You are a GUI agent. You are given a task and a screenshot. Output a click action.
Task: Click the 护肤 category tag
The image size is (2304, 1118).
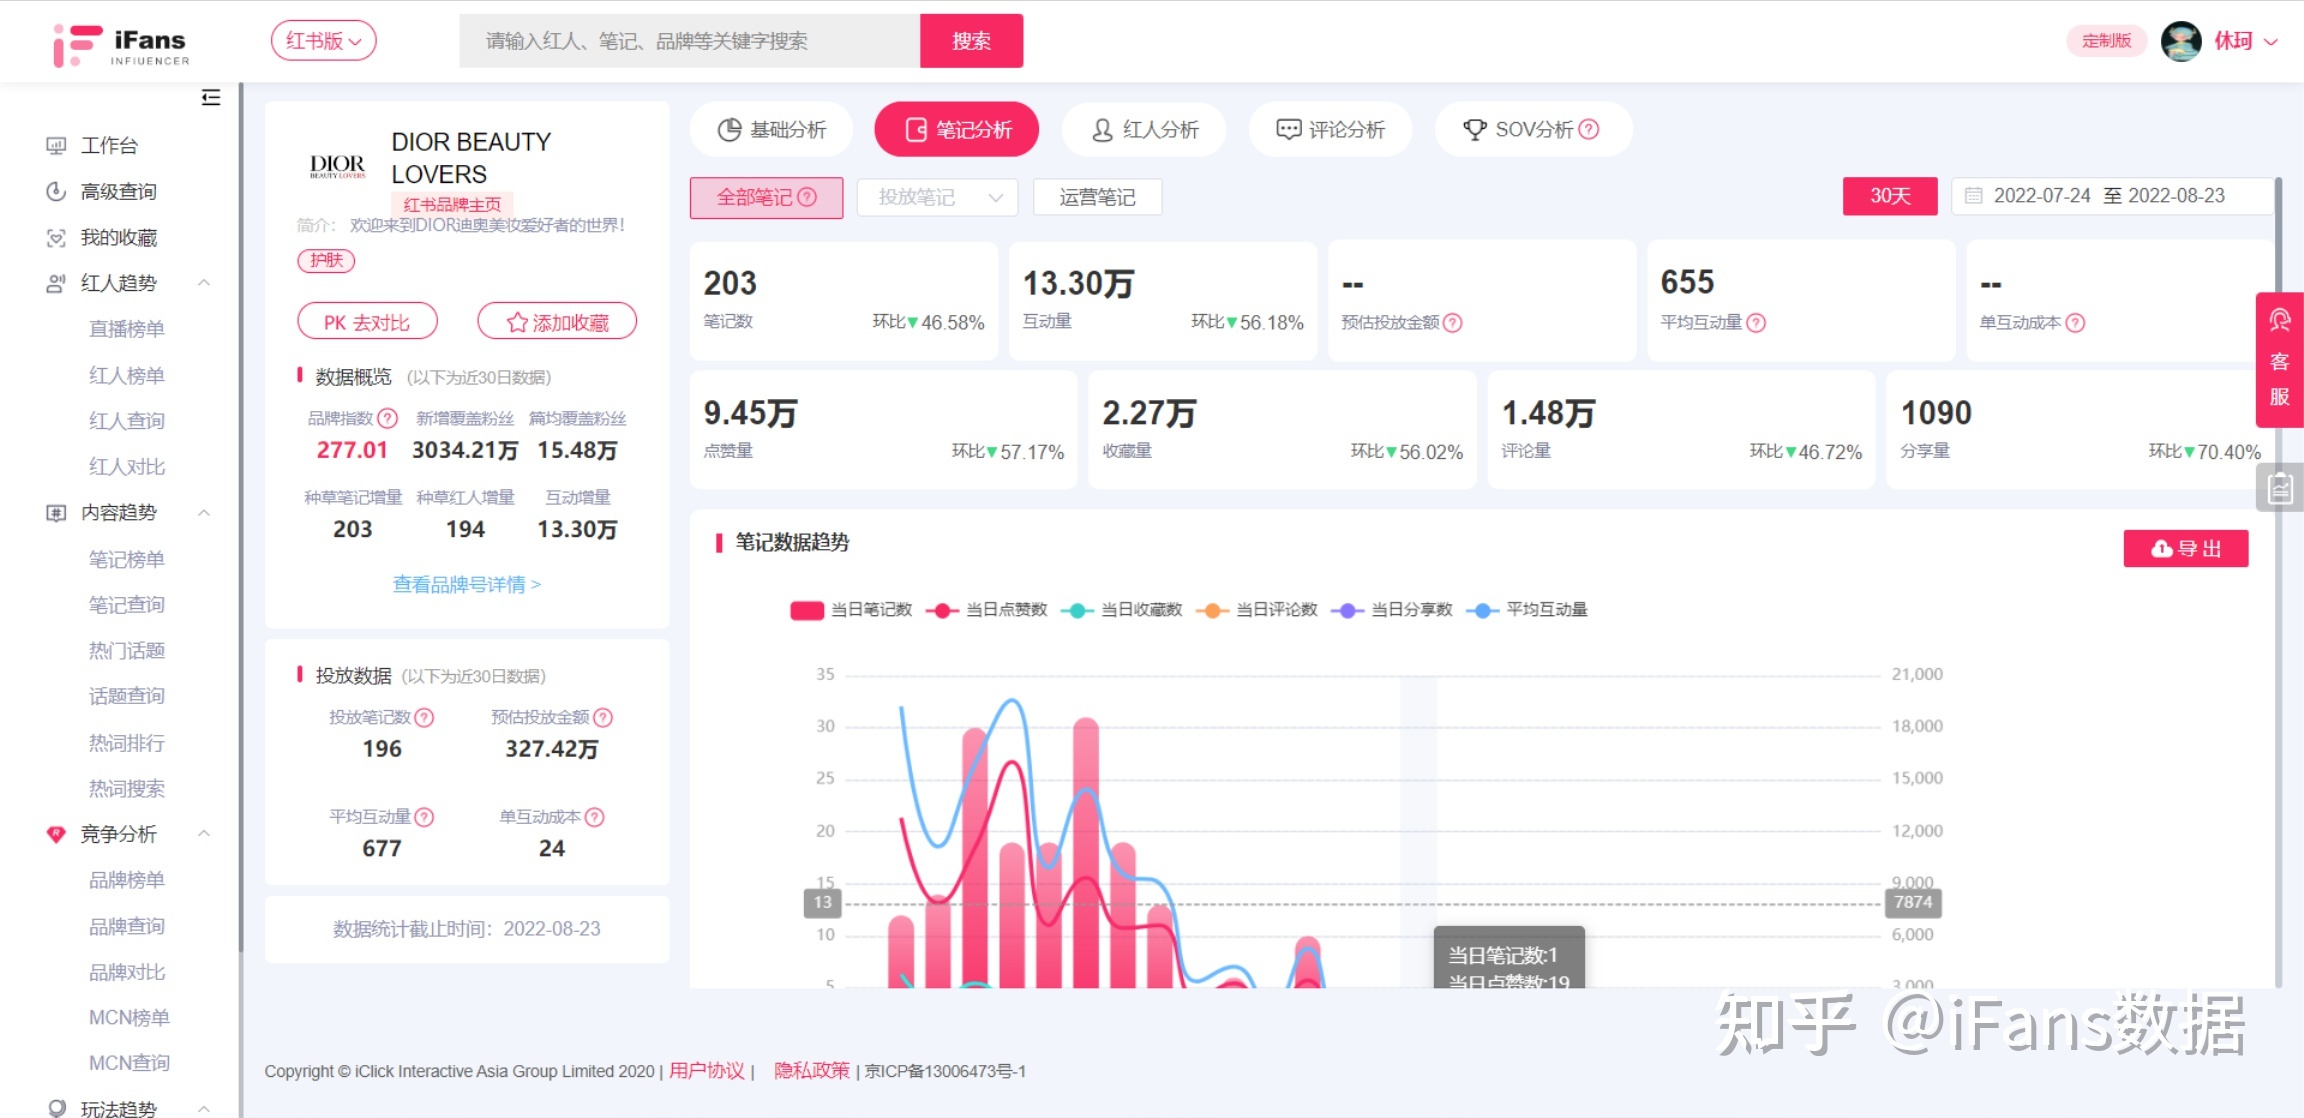pos(326,261)
